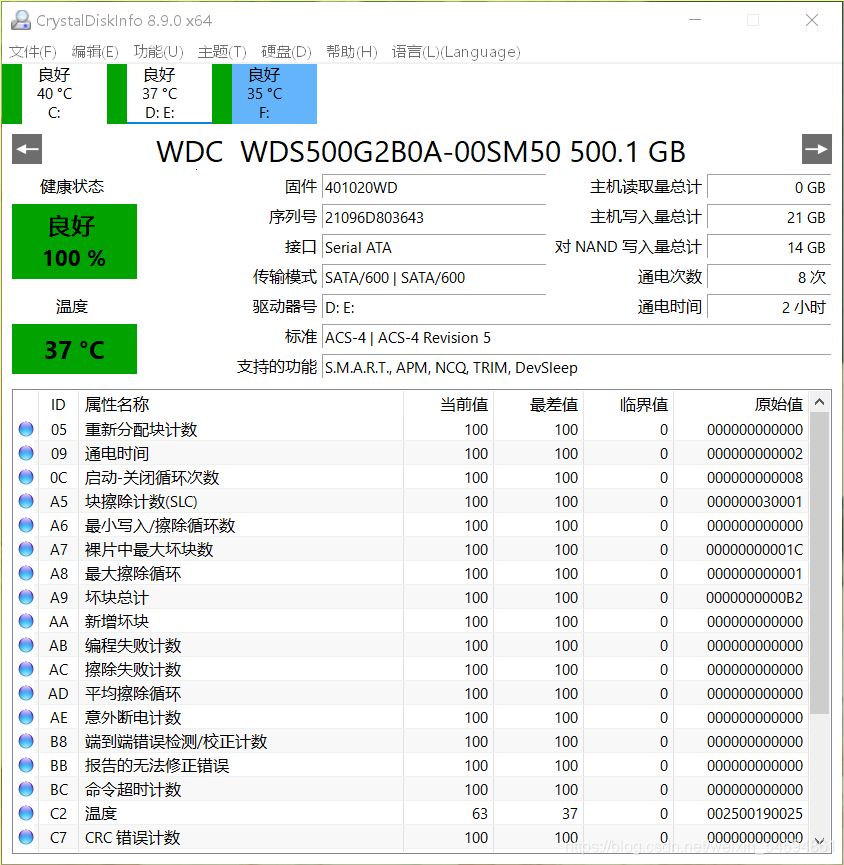Click the 接口 field Serial ATA
The width and height of the screenshot is (844, 865).
point(434,248)
